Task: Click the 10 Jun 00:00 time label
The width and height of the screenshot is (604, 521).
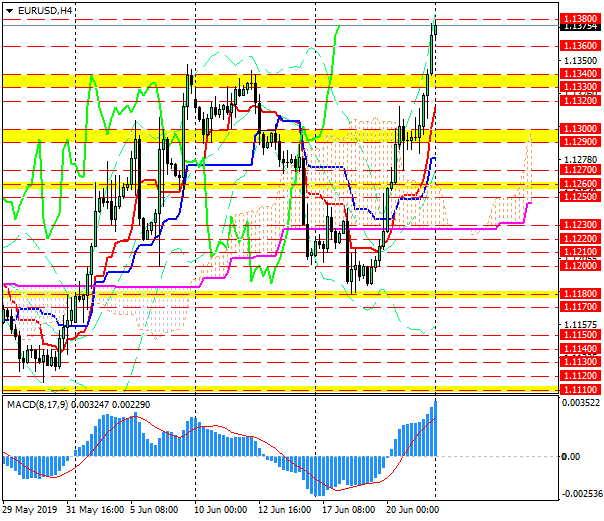Action: click(221, 508)
